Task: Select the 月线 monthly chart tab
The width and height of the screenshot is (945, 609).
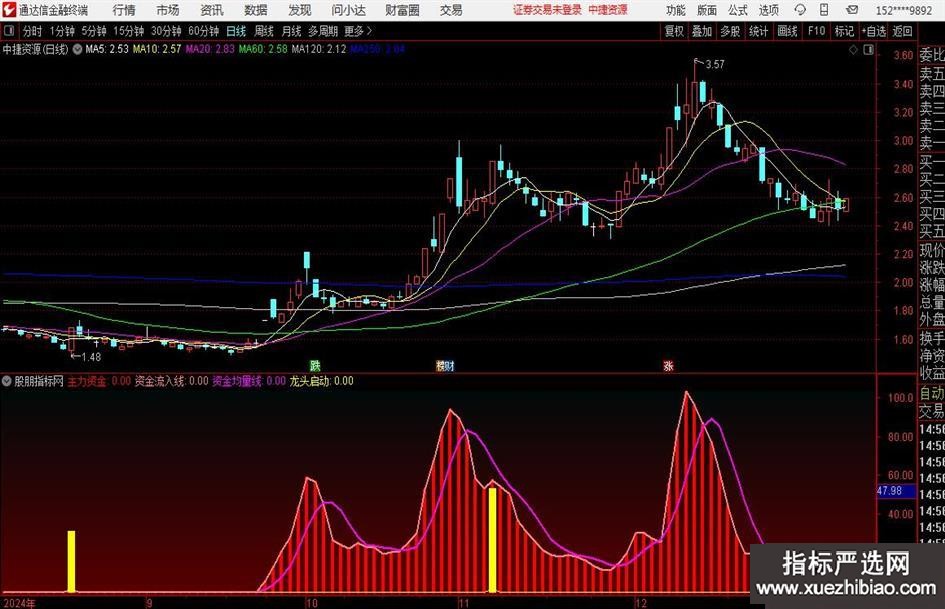Action: click(292, 31)
